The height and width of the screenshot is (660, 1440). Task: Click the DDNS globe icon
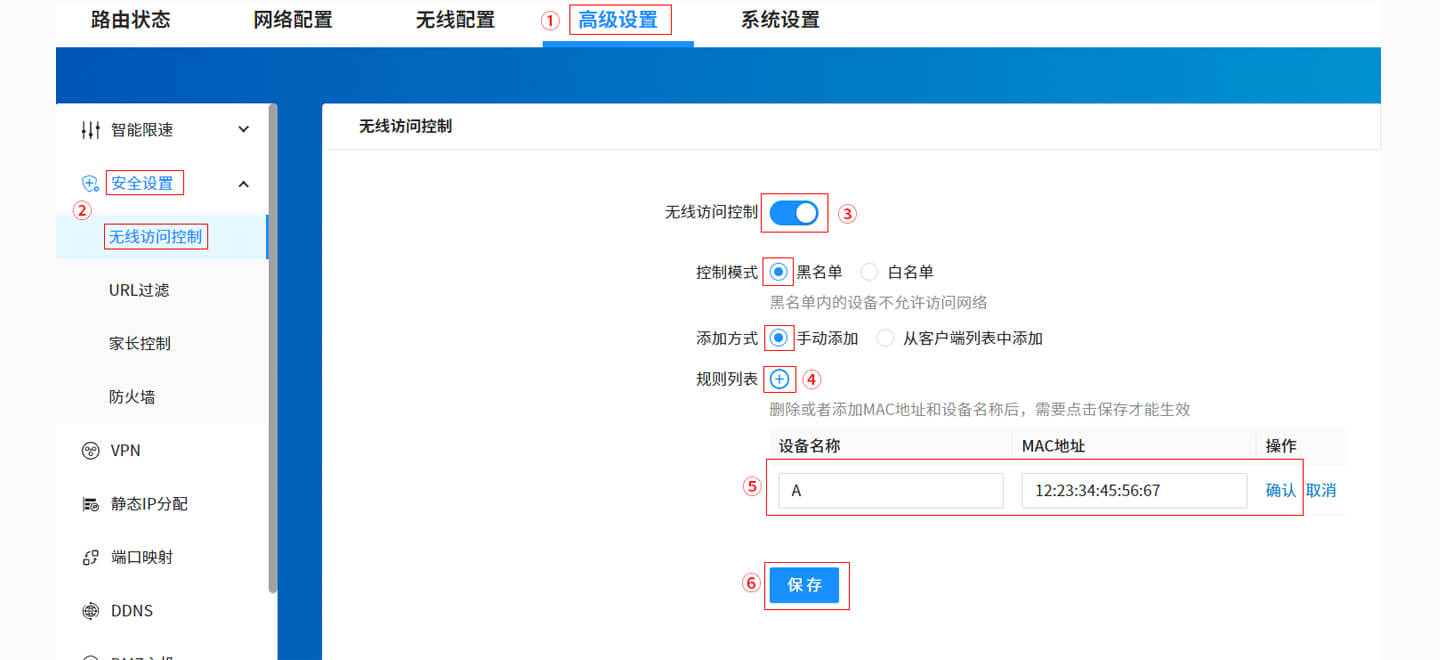pyautogui.click(x=89, y=610)
